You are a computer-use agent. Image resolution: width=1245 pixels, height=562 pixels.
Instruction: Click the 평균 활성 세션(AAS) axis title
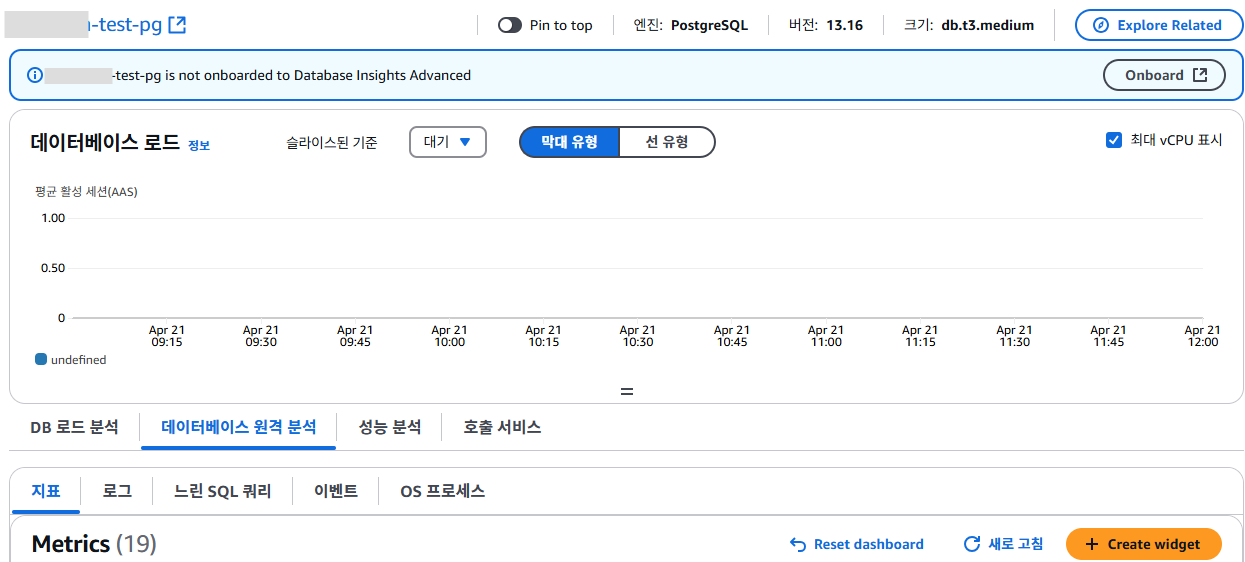[86, 192]
